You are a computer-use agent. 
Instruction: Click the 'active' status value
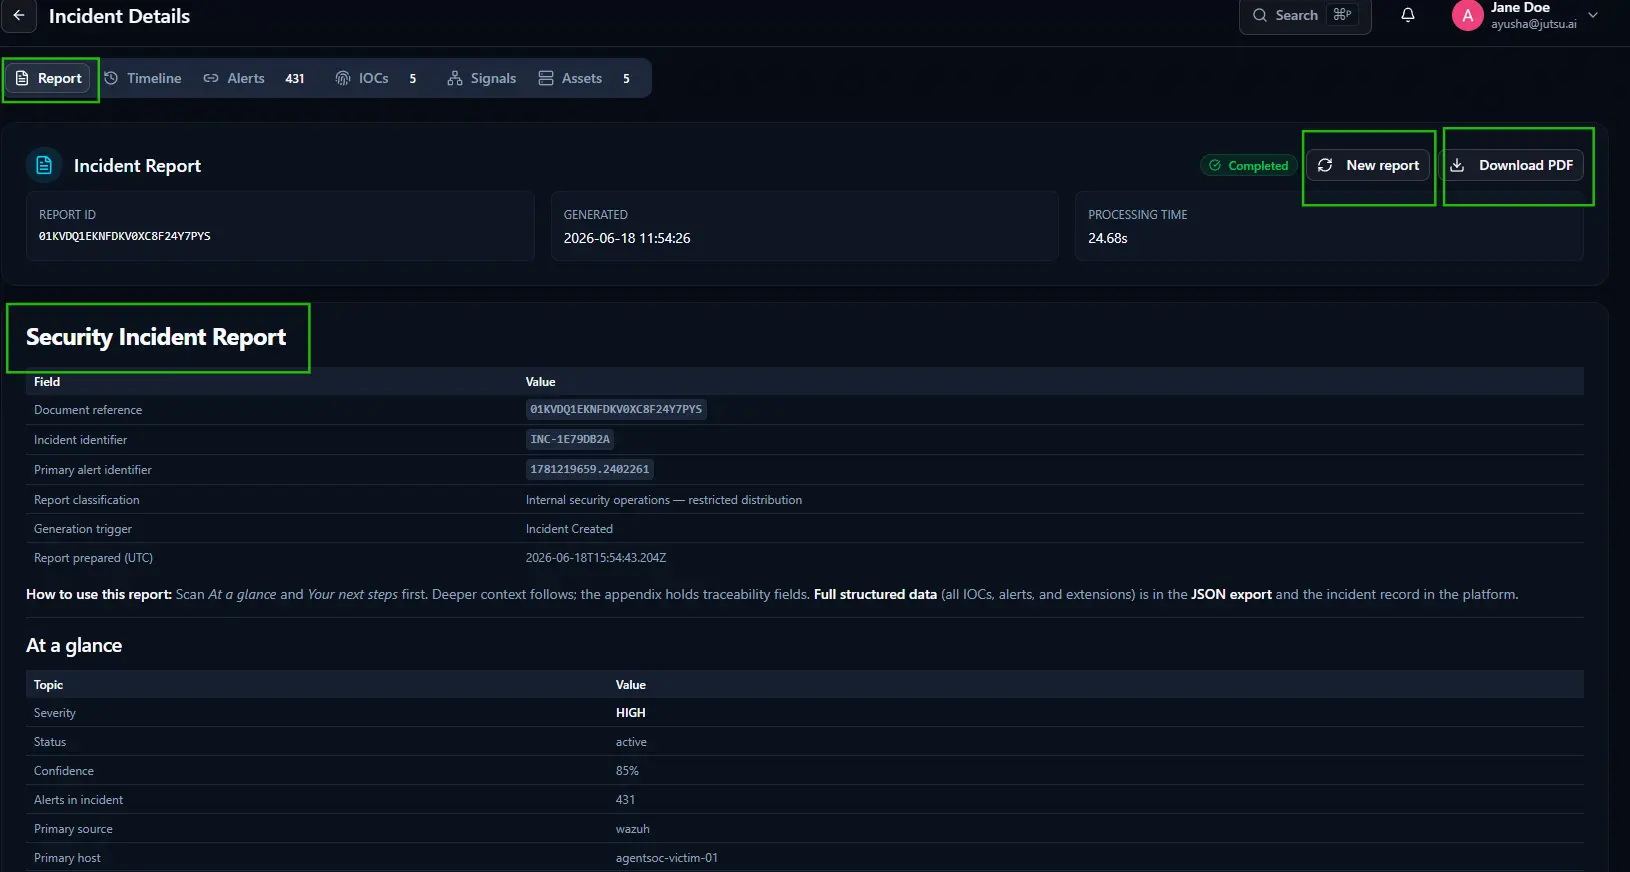[631, 742]
